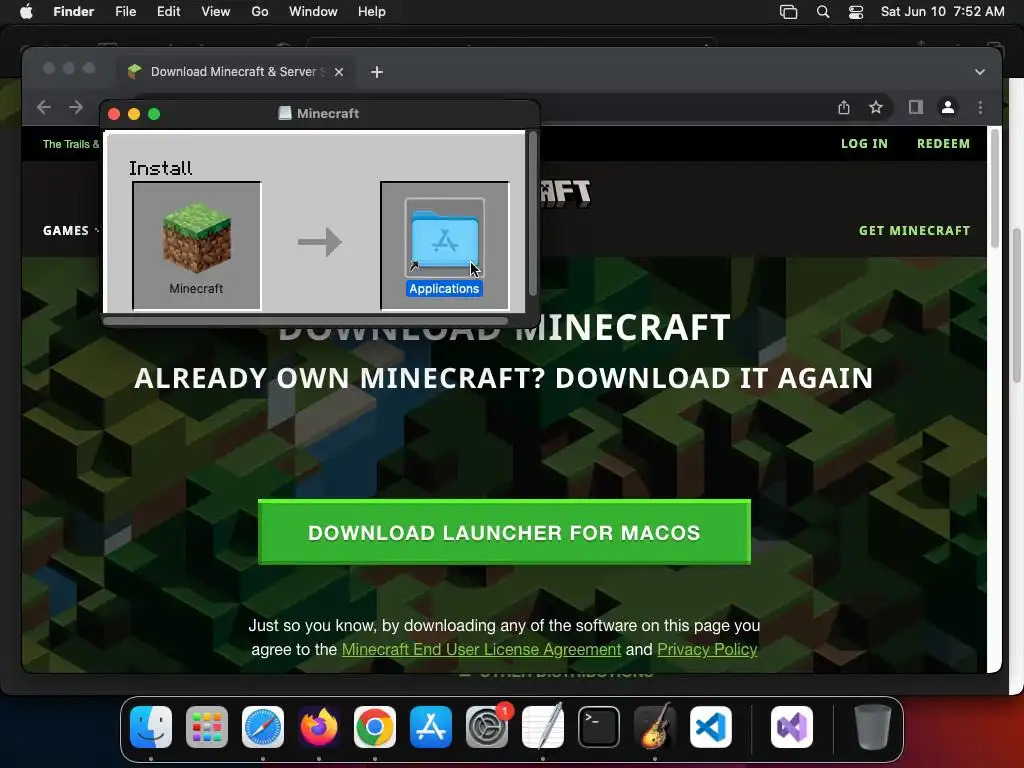
Task: Open System Settings in the dock
Action: (x=487, y=727)
